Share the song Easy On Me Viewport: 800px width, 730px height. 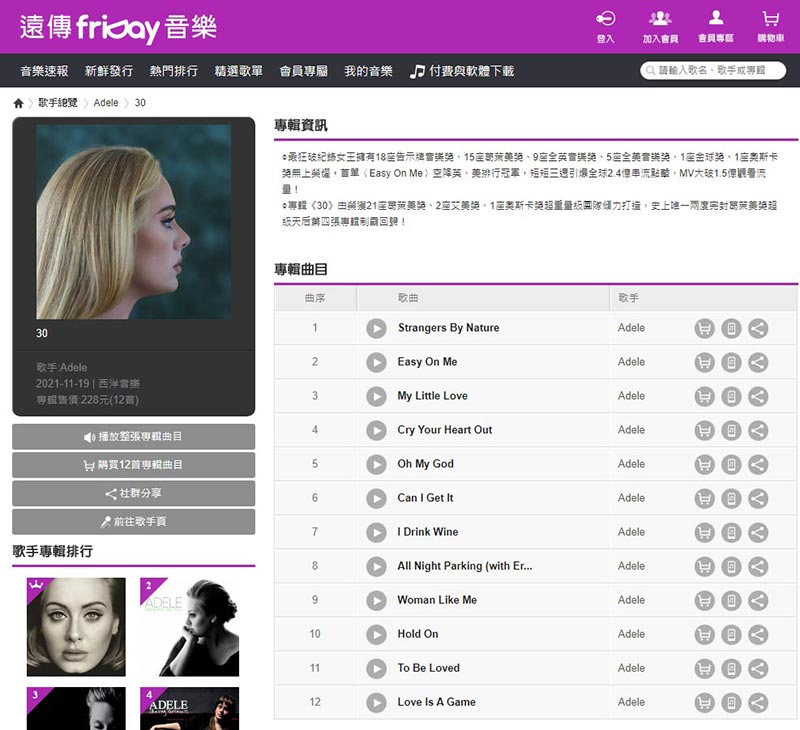[758, 363]
